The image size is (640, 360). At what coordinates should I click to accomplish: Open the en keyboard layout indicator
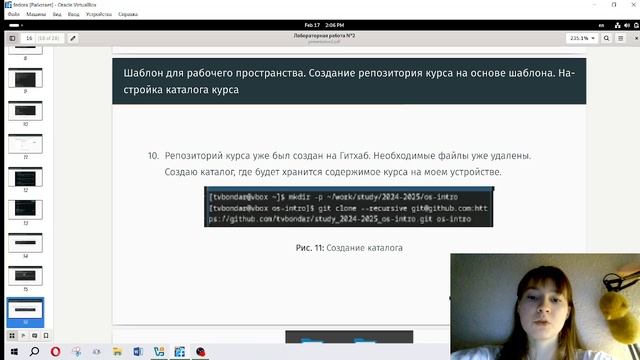coord(601,25)
